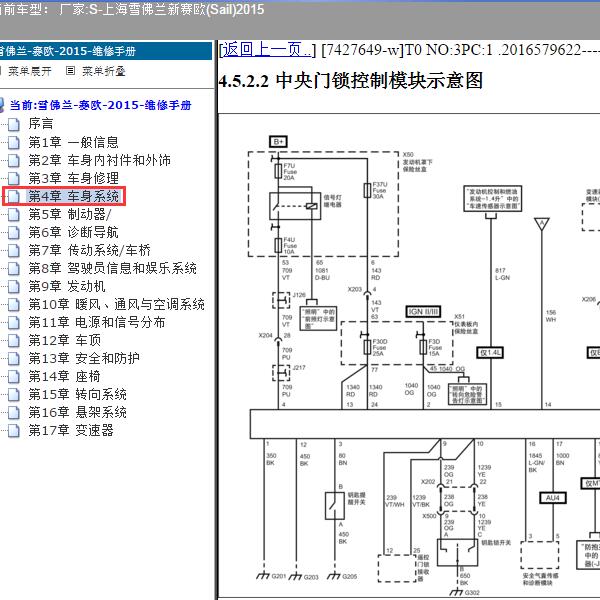Viewport: 600px width, 600px height.
Task: Click the page icon beside 第15章 转向系统
Action: click(14, 395)
